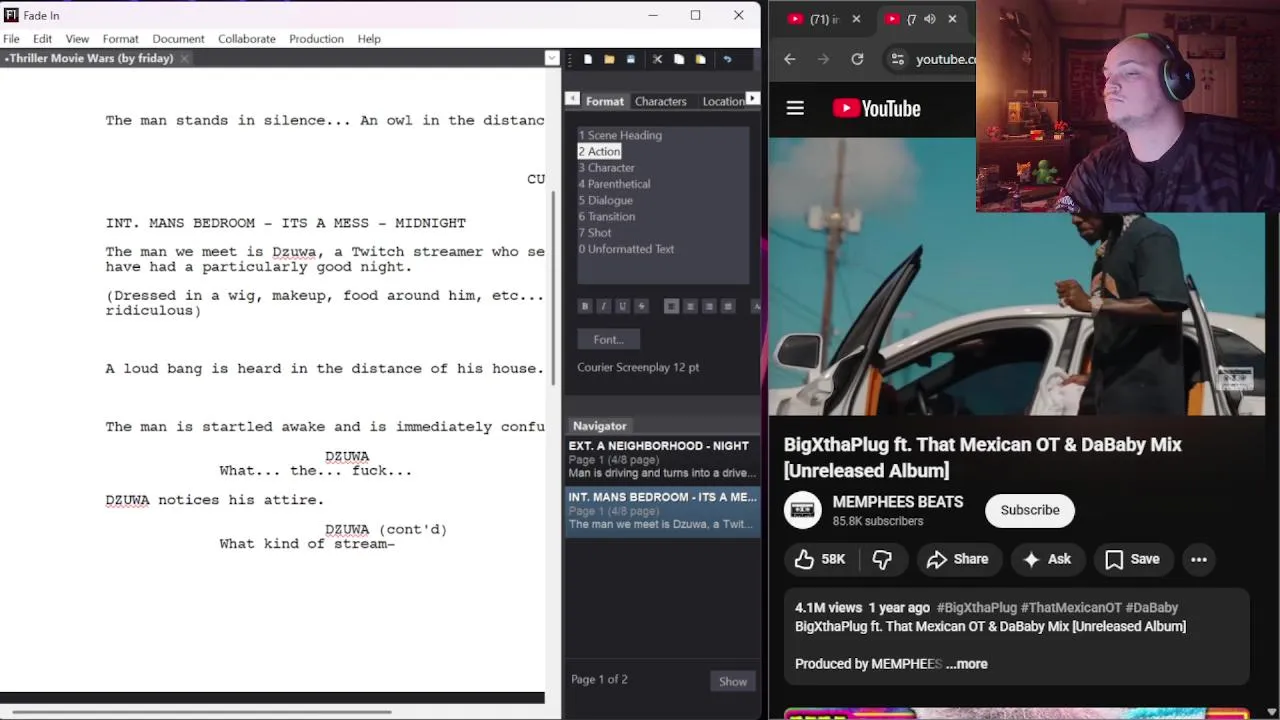Go back in the browser
Viewport: 1280px width, 720px height.
790,59
